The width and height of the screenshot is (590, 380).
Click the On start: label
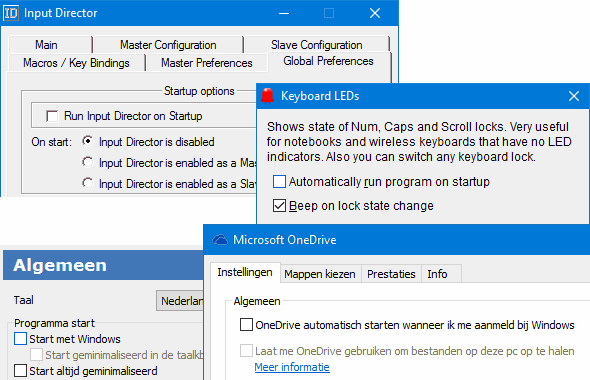click(52, 142)
